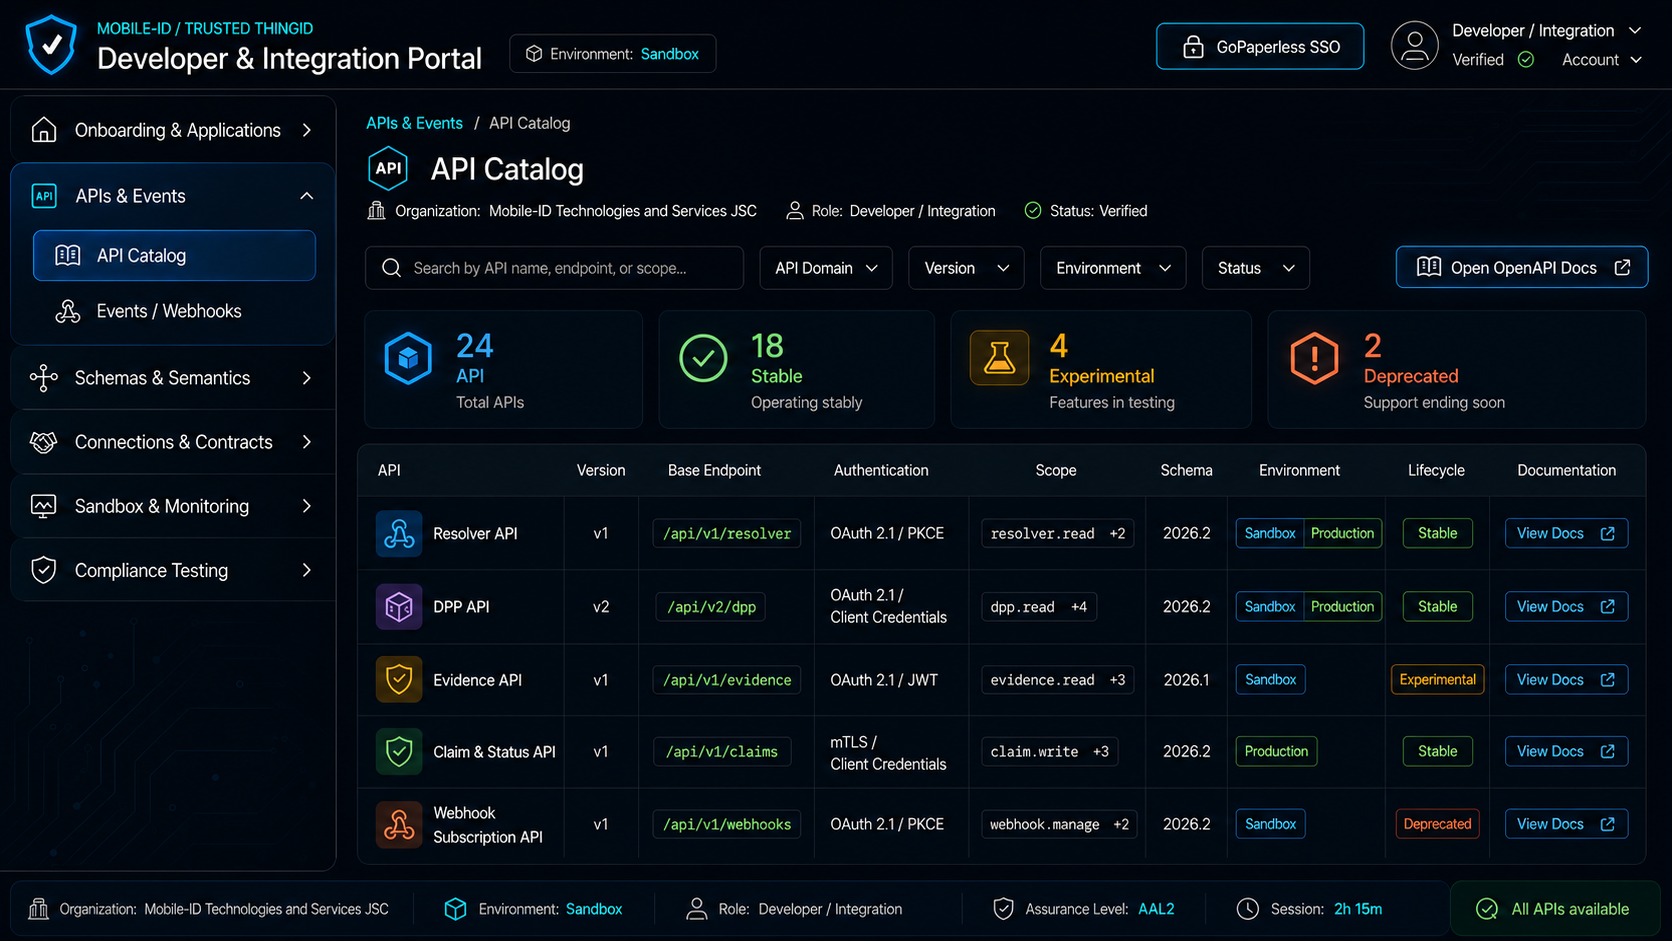Viewport: 1672px width, 941px height.
Task: Click the user avatar icon
Action: (1414, 46)
